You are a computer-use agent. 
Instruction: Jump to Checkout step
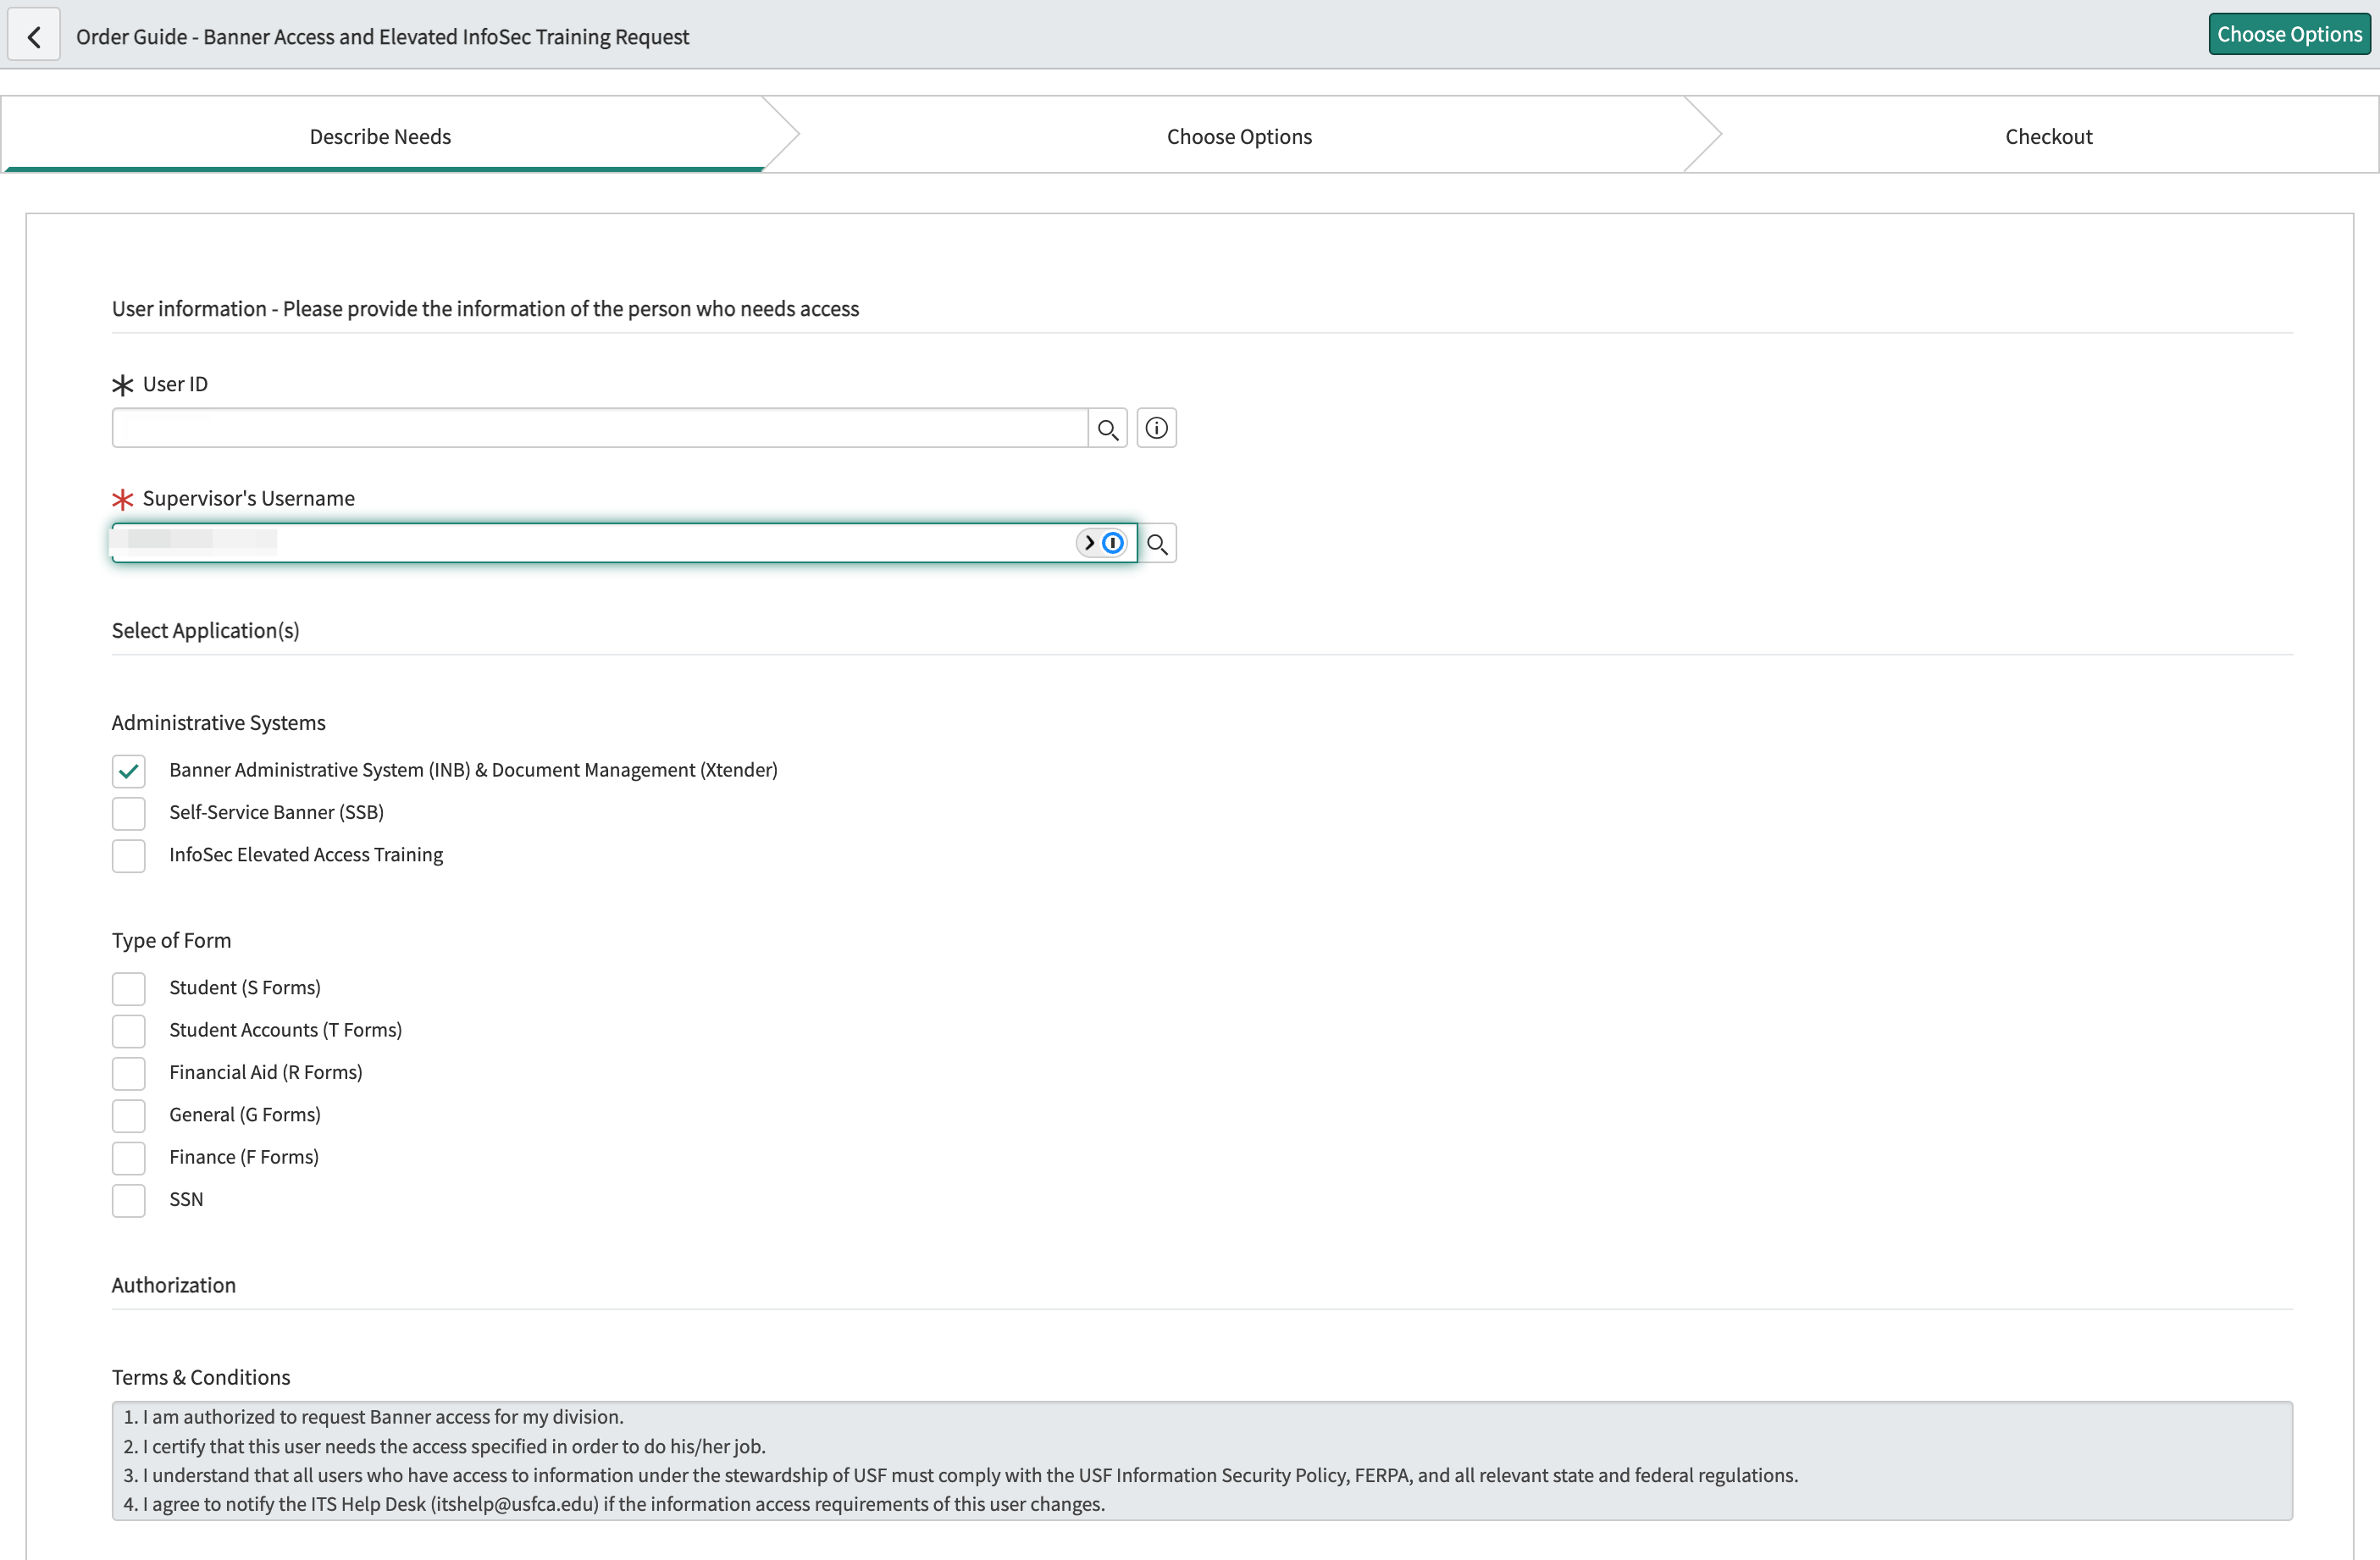click(x=2048, y=135)
